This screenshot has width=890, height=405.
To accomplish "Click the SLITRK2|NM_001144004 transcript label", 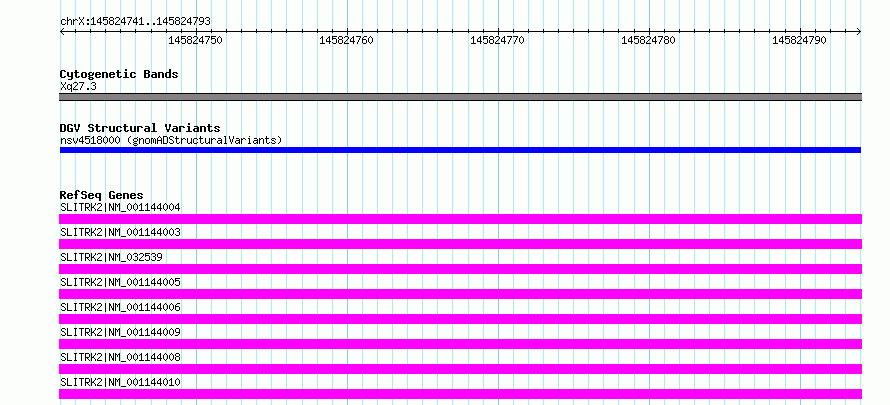I will (x=120, y=208).
